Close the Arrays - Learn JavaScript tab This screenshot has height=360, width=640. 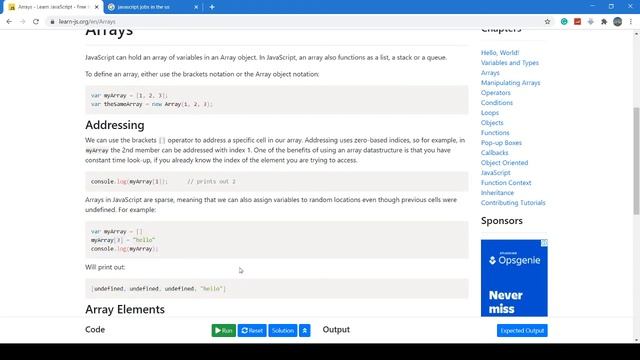tap(97, 7)
